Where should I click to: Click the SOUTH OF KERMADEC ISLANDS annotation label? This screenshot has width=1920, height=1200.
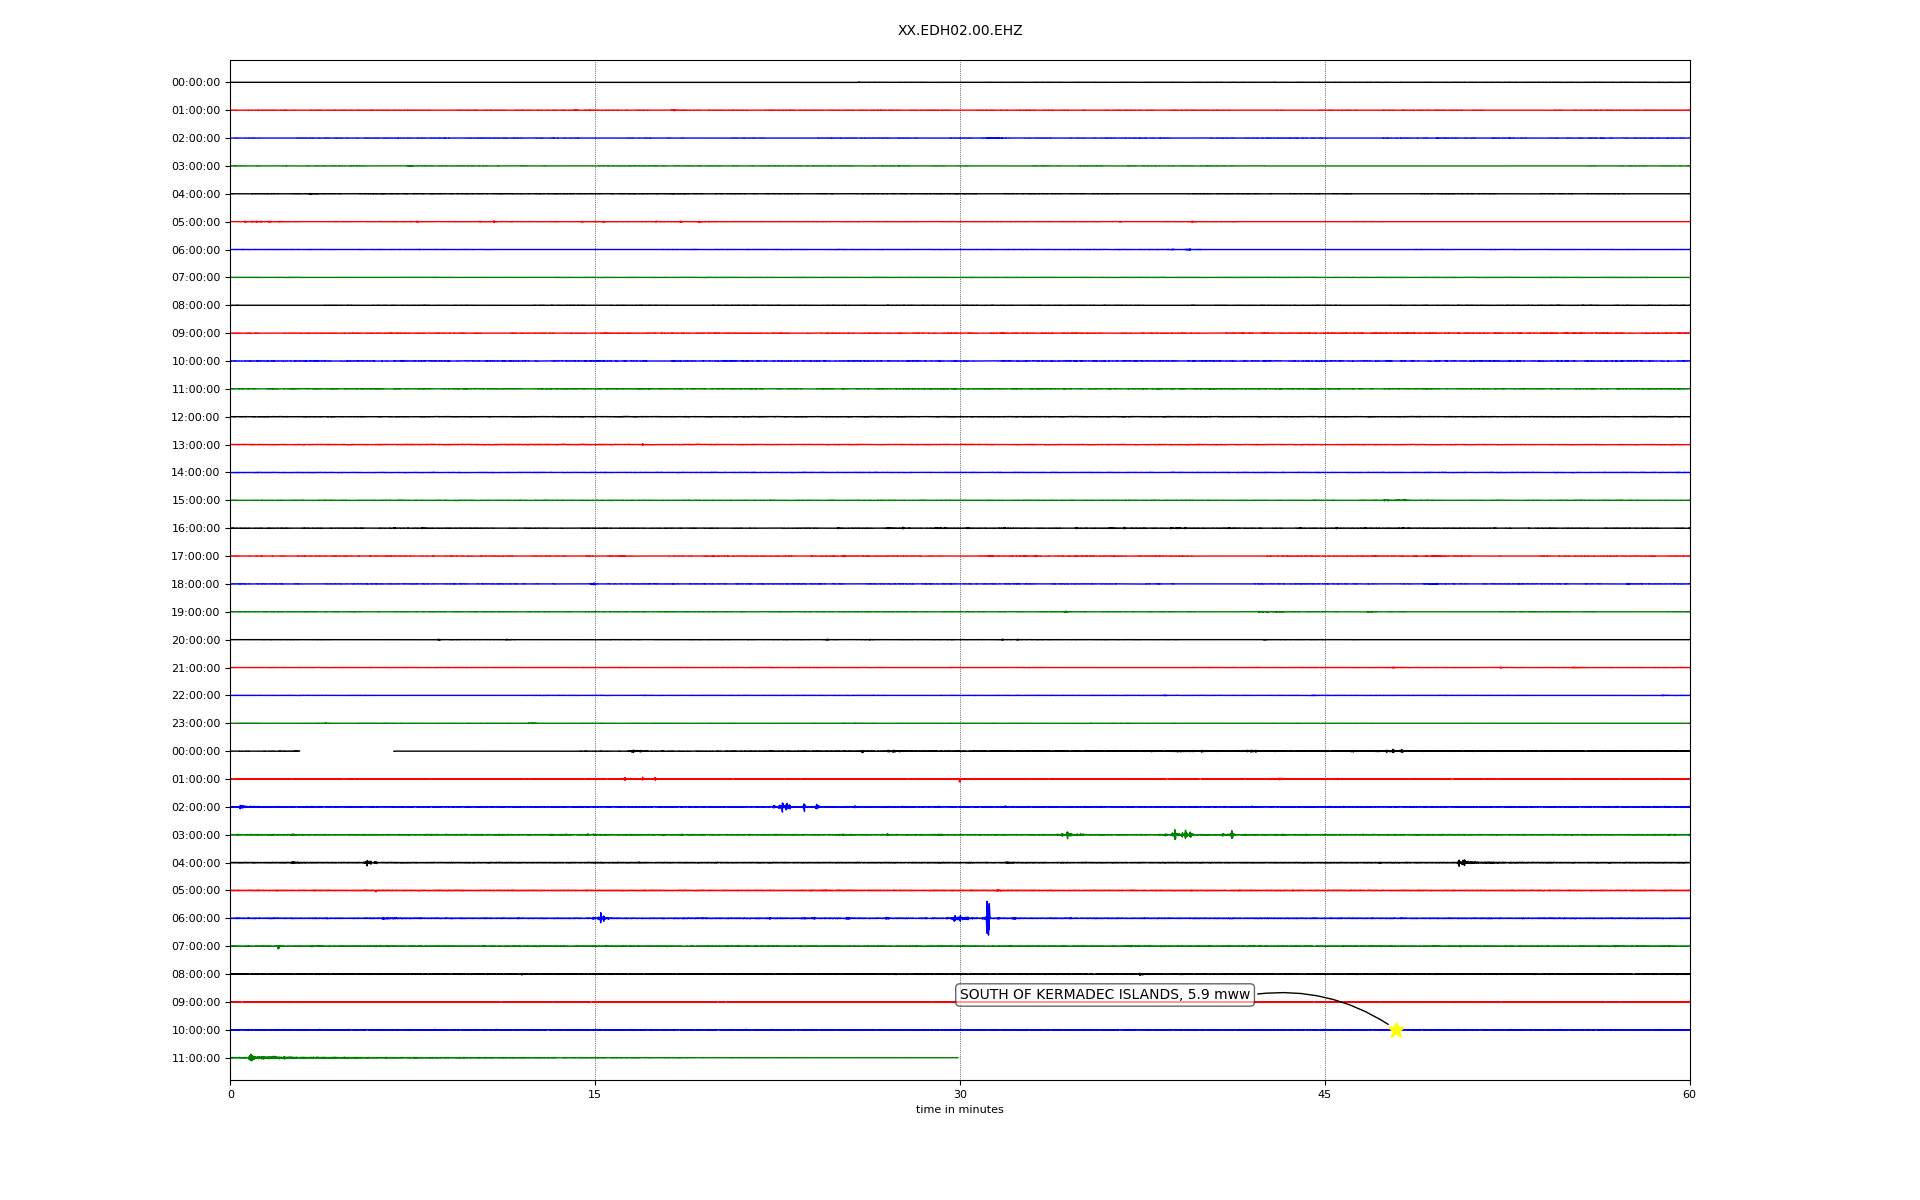[x=1104, y=994]
